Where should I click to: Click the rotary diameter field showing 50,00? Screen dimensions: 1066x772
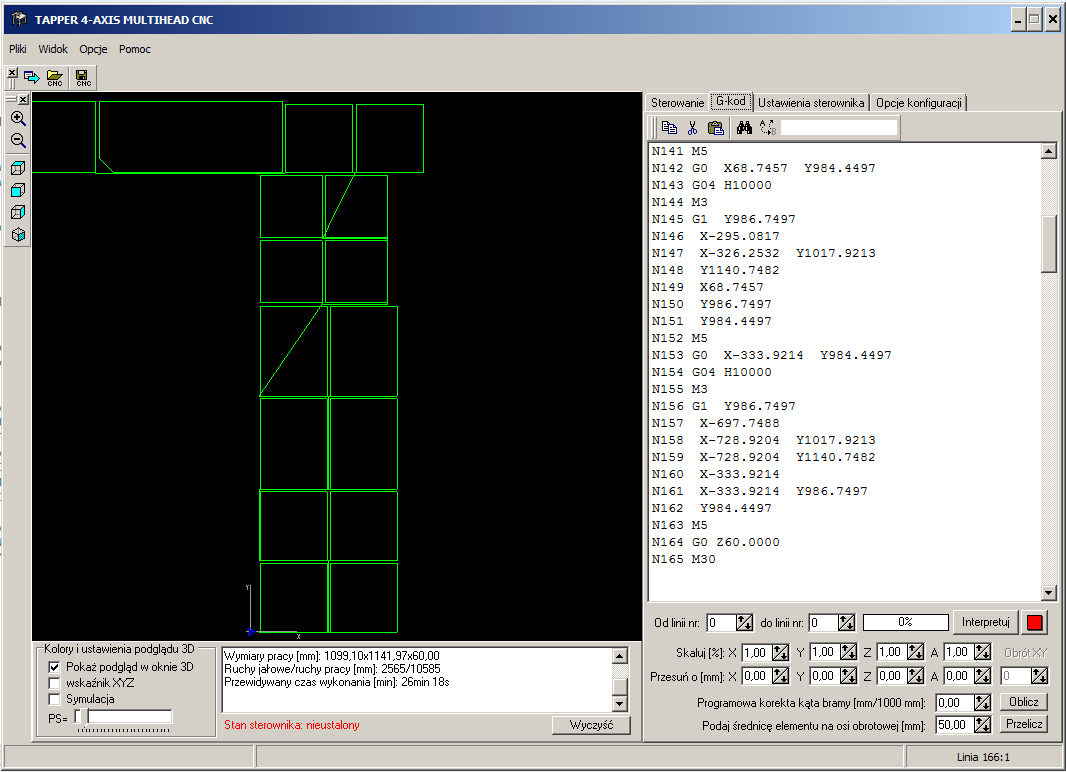pyautogui.click(x=955, y=725)
